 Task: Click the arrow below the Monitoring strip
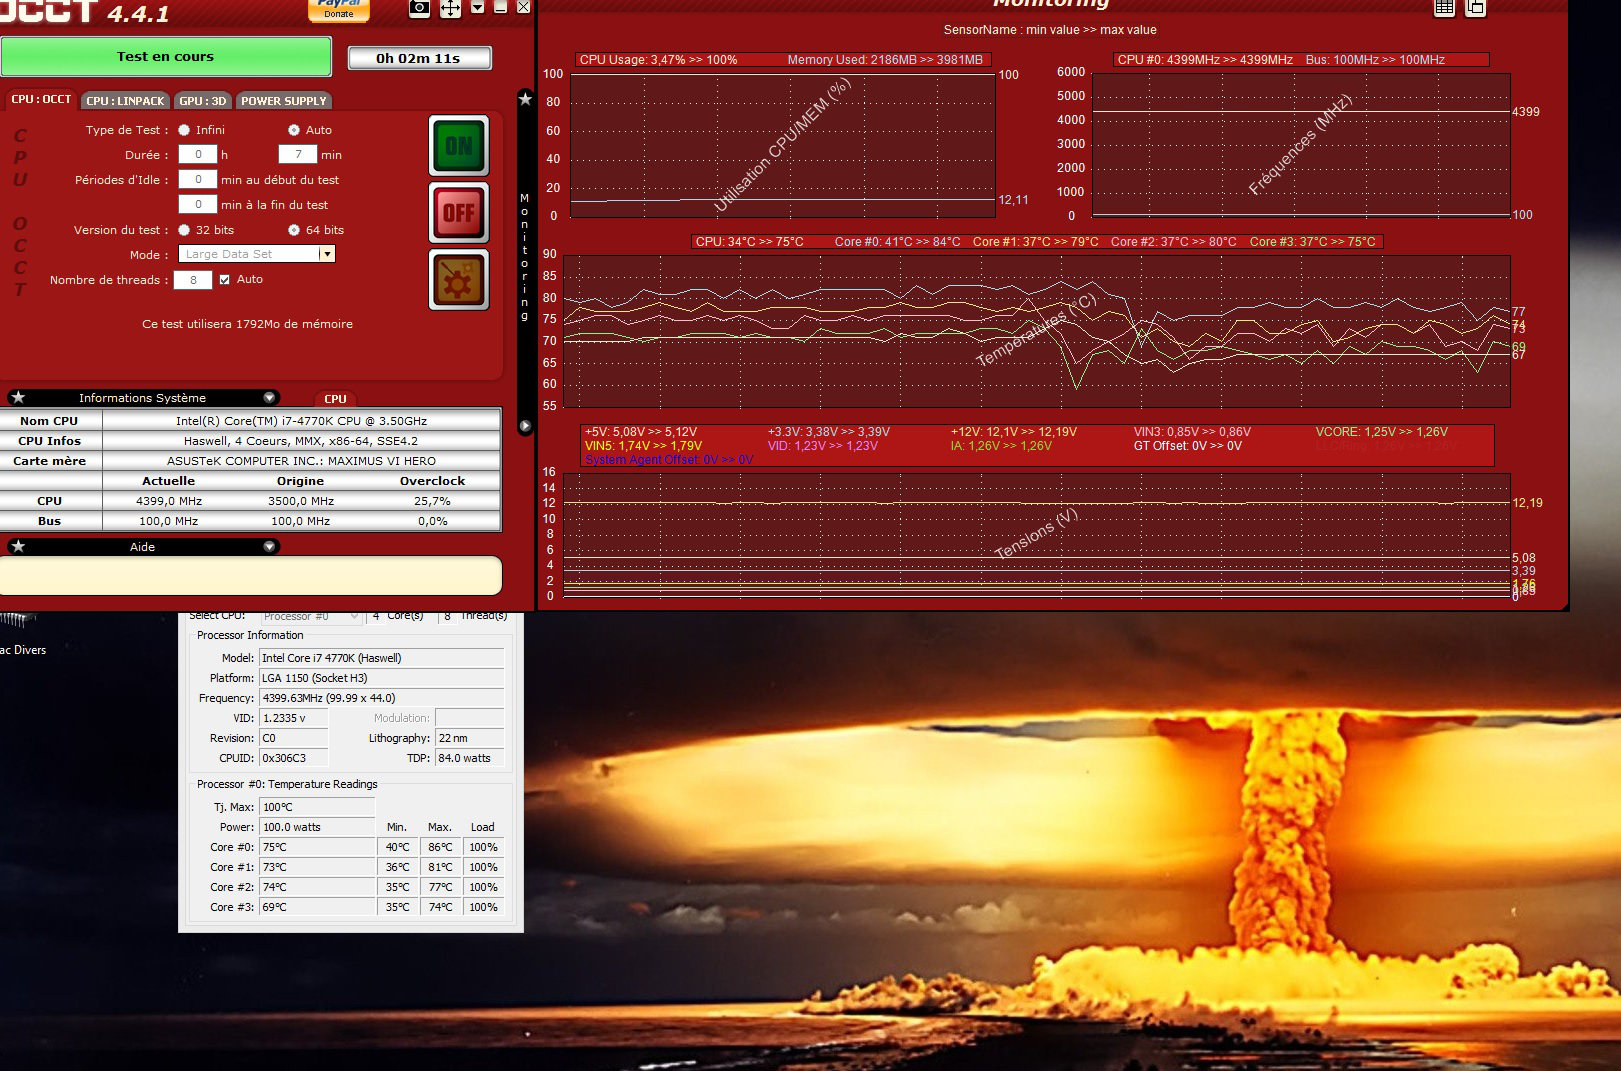click(525, 426)
